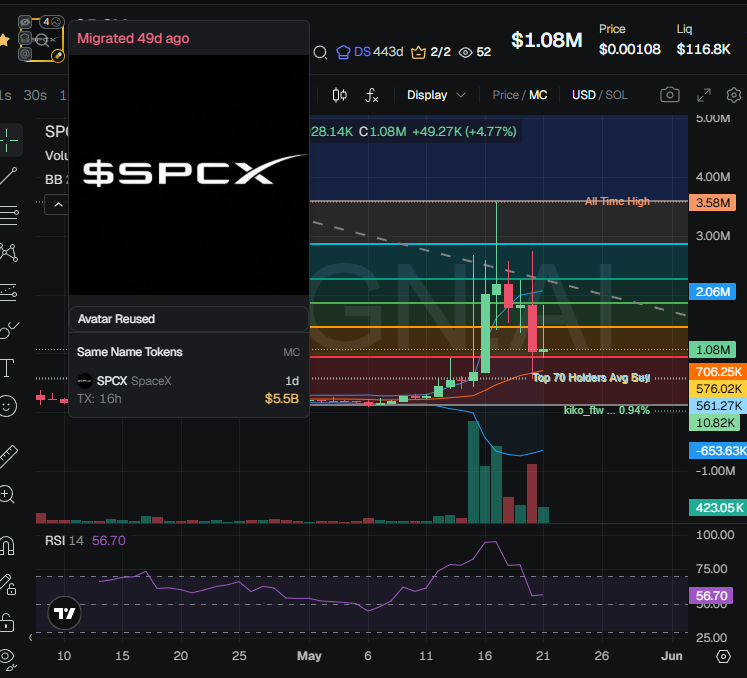
Task: Select the ruler measure tool
Action: click(9, 456)
